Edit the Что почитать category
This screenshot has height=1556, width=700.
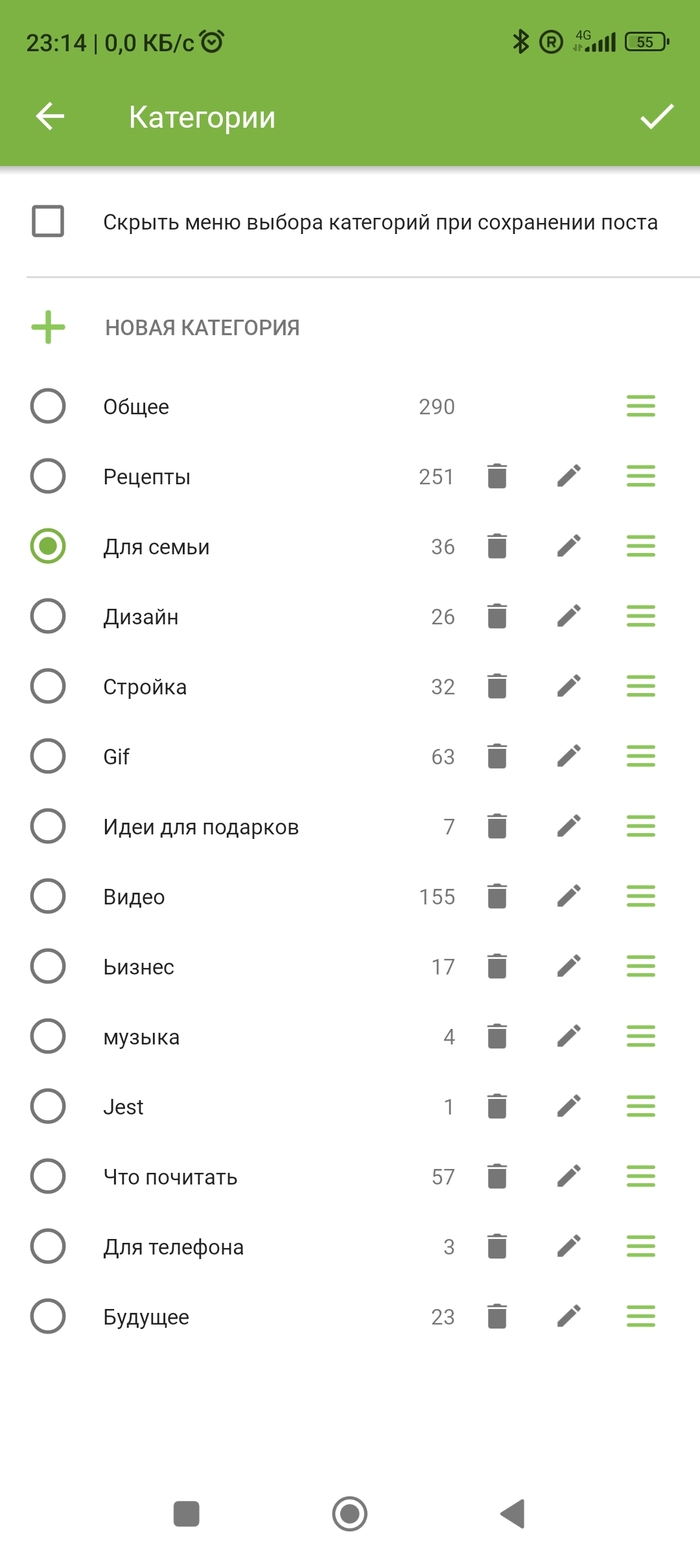coord(569,1177)
